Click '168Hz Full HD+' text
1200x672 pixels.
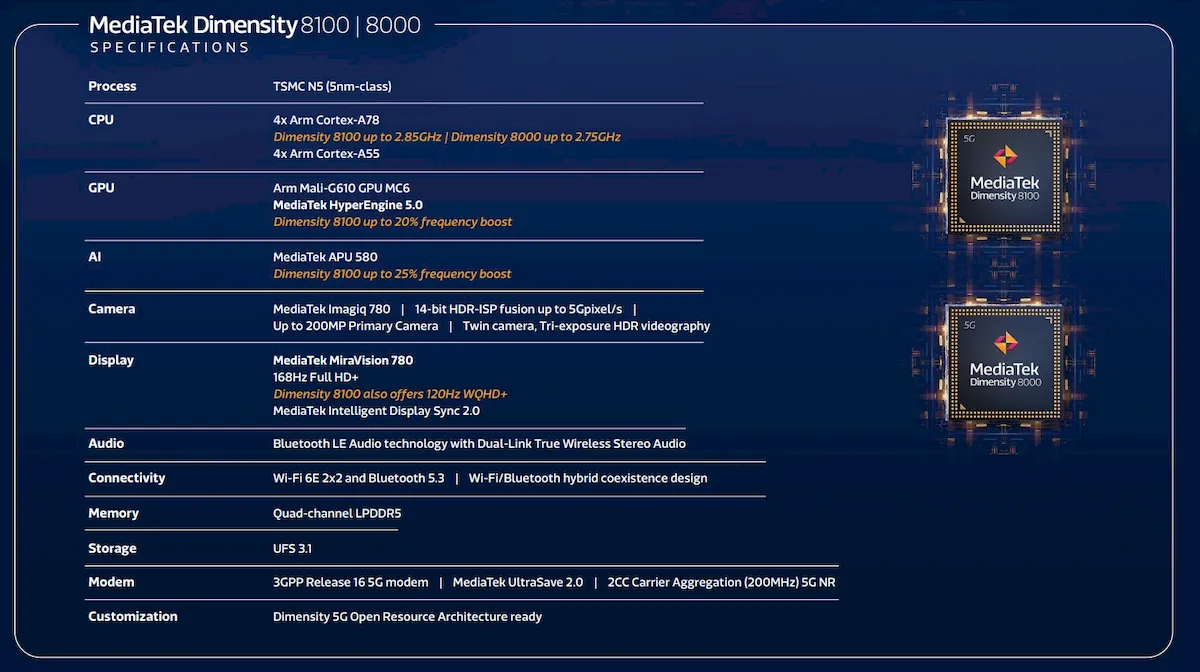[316, 377]
